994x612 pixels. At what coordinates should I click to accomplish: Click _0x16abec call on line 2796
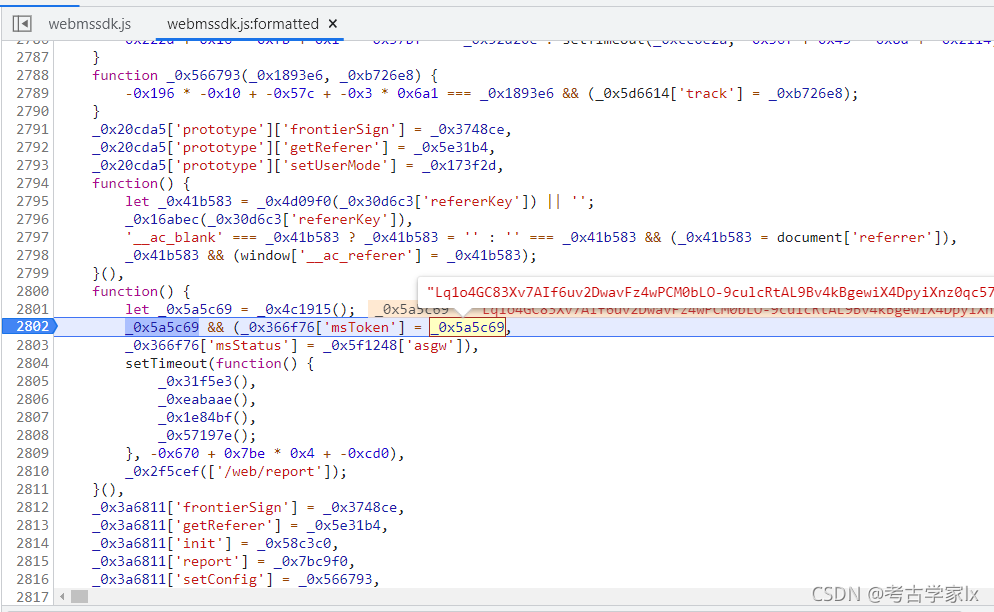(x=162, y=219)
